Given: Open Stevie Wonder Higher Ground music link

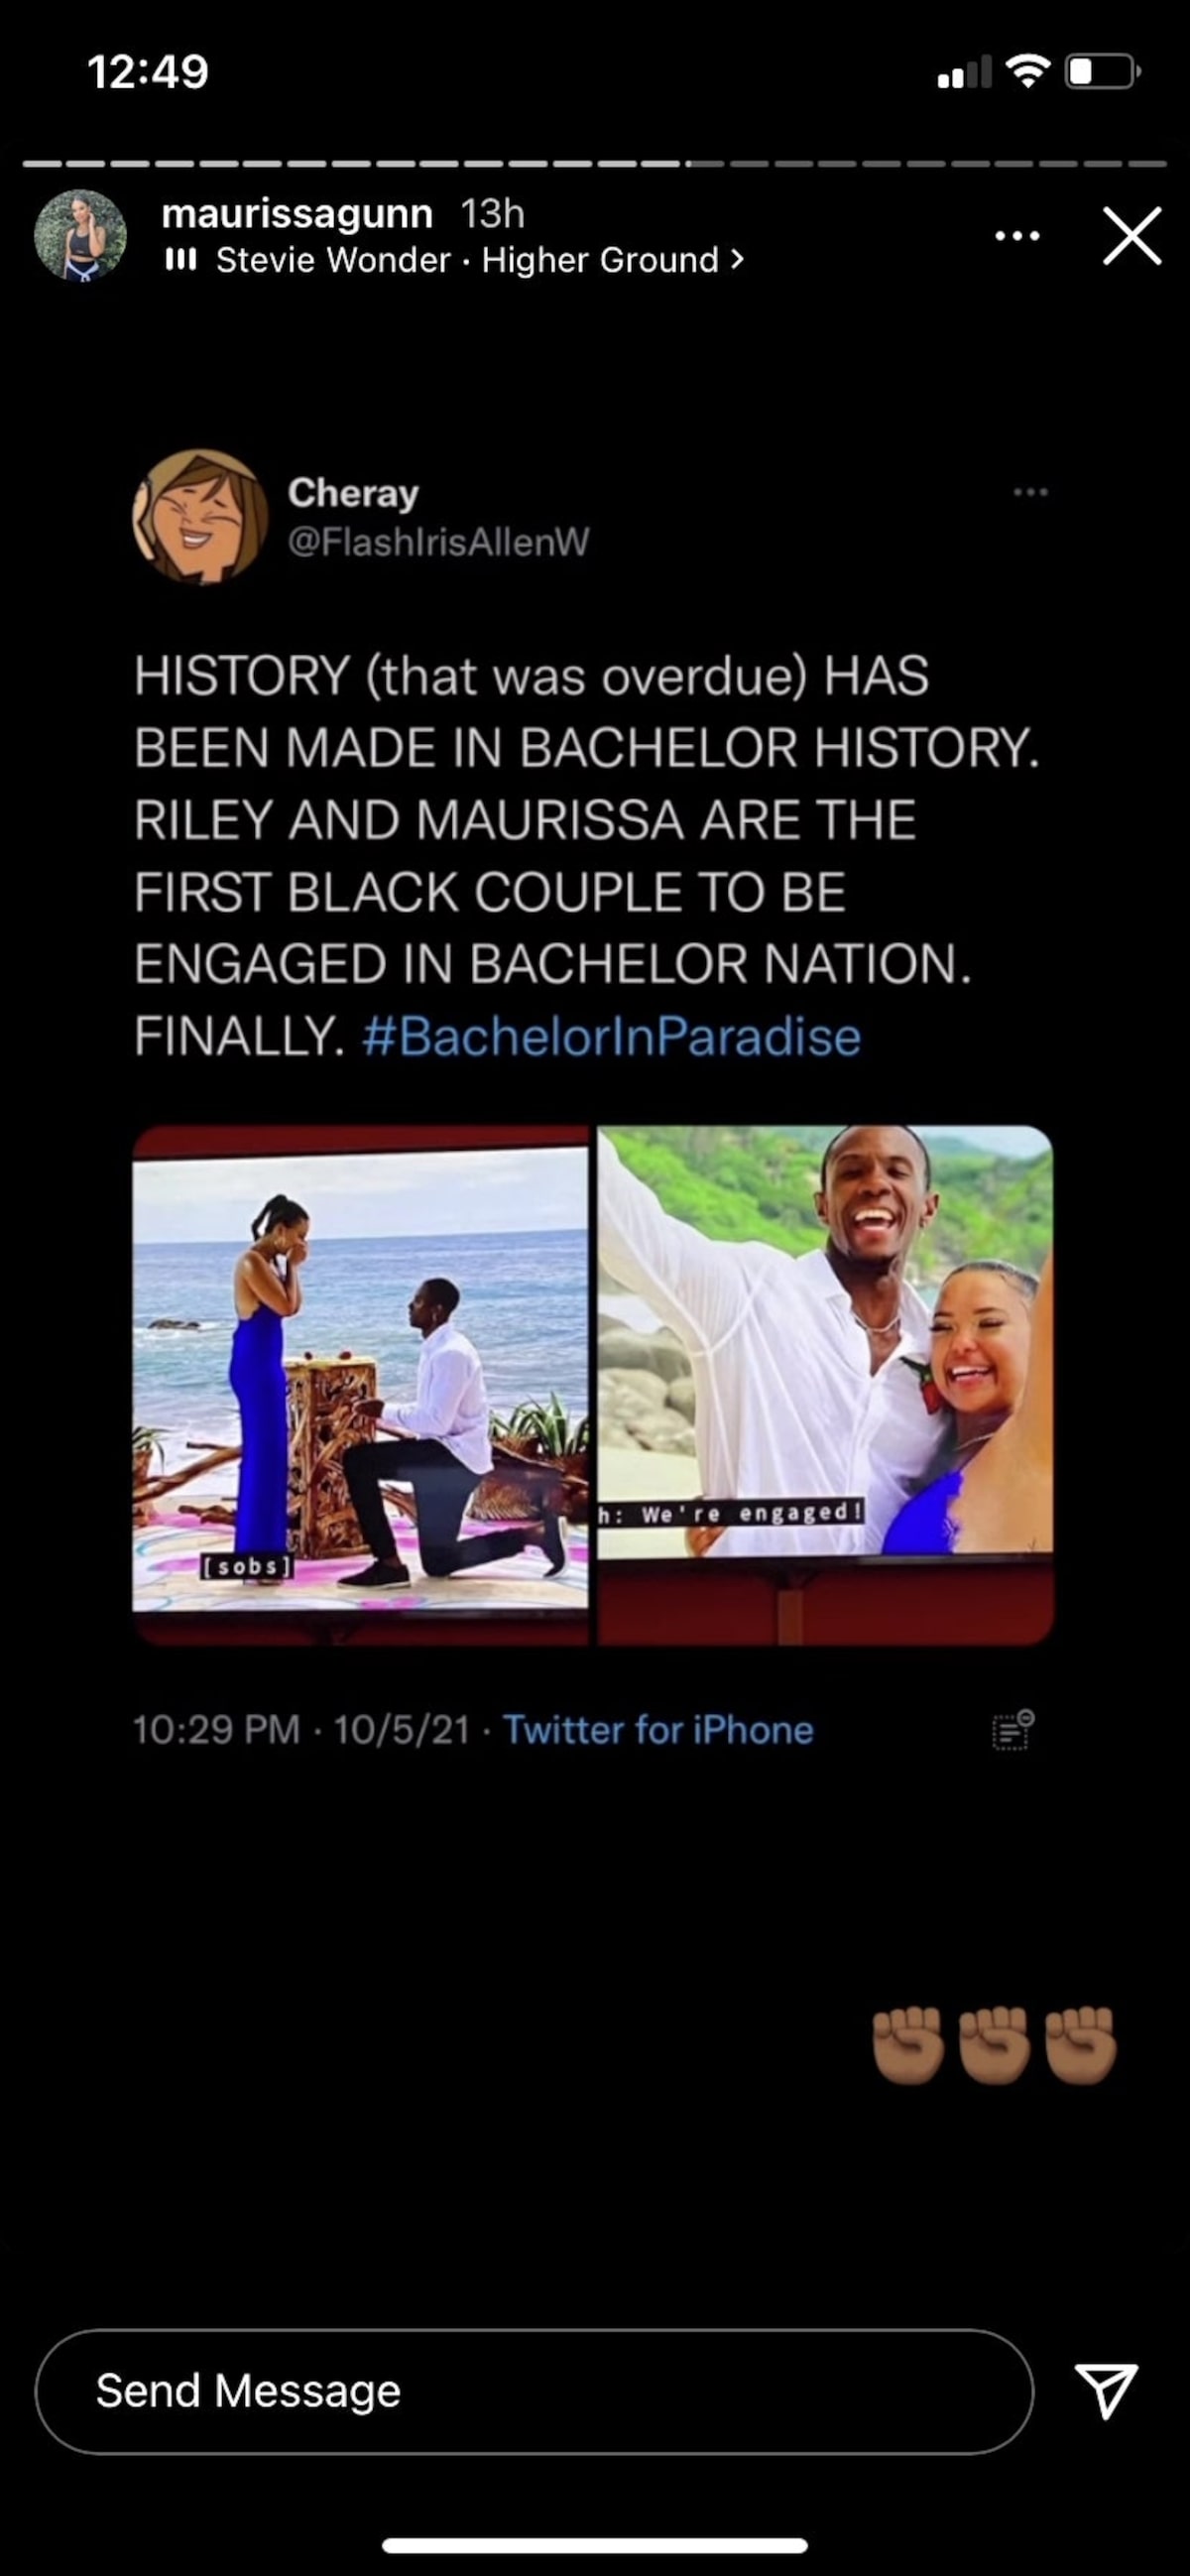Looking at the screenshot, I should click(x=467, y=261).
